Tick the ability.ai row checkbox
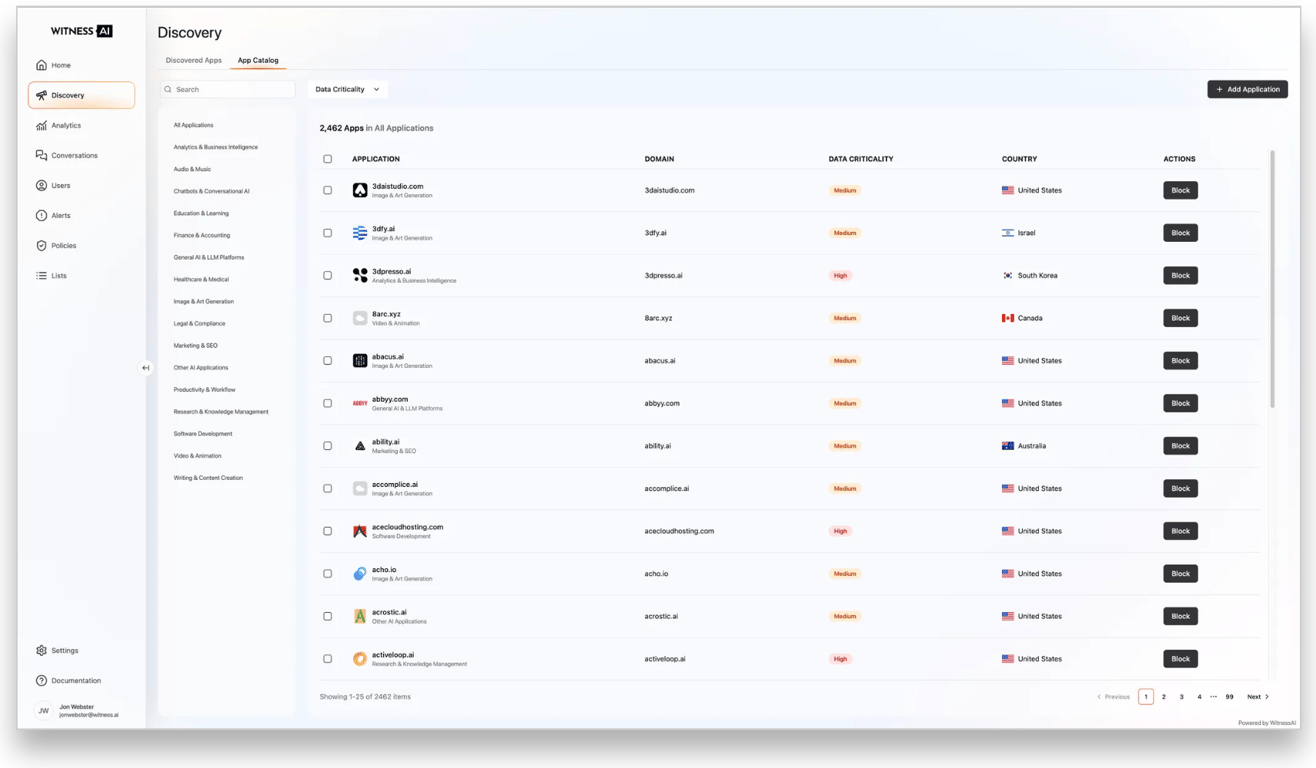Viewport: 1316px width, 768px height. coord(327,446)
